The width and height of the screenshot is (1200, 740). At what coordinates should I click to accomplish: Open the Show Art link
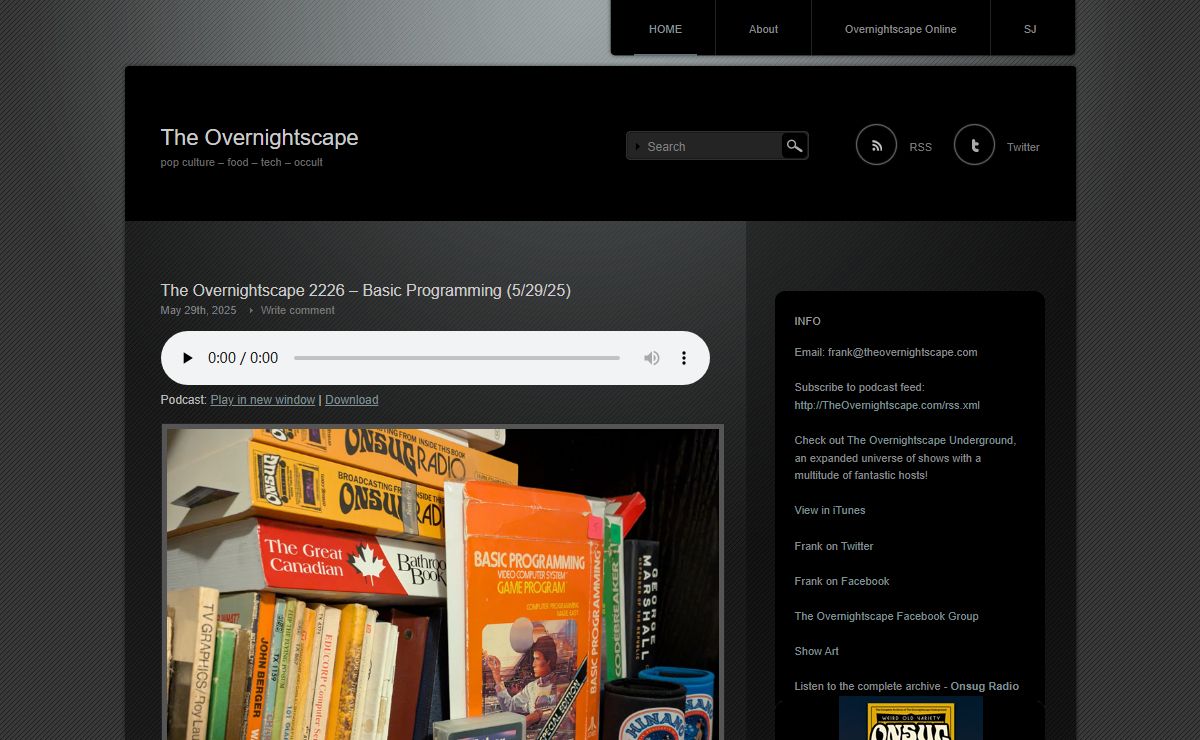click(816, 651)
